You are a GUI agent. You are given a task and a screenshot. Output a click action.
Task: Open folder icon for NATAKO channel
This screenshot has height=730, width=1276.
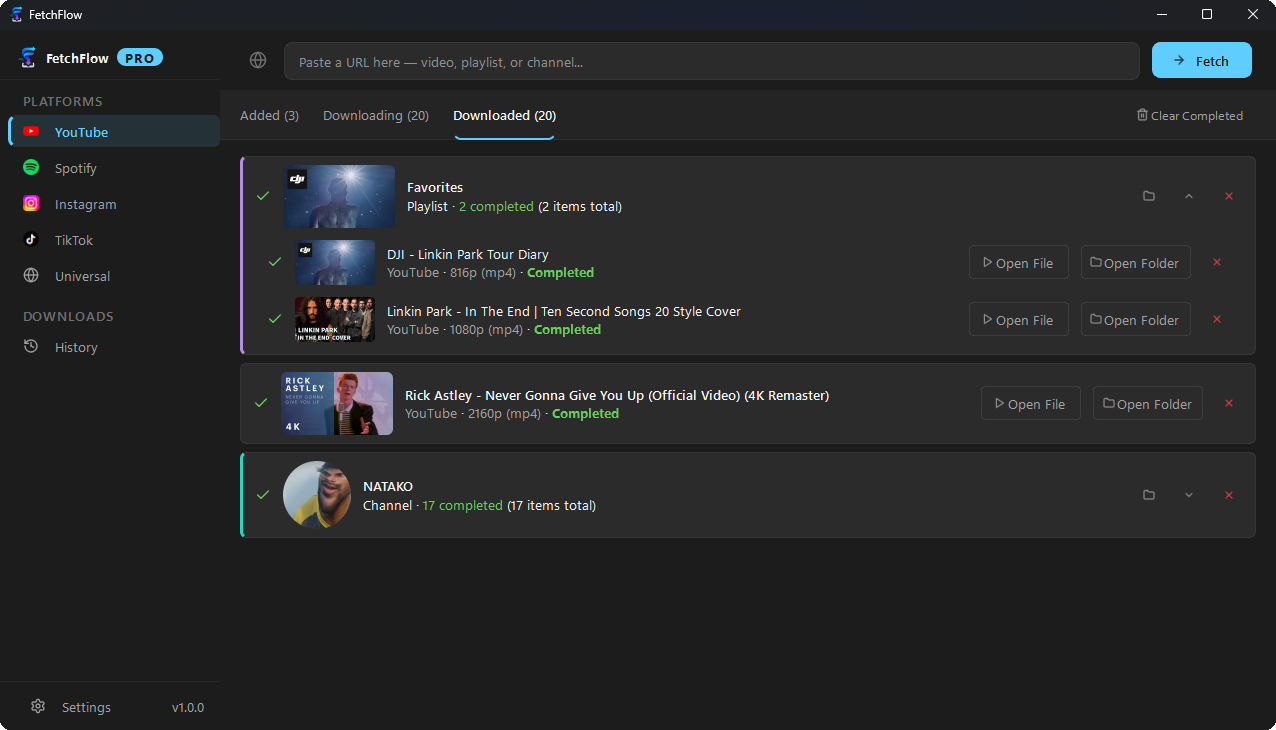pos(1149,495)
